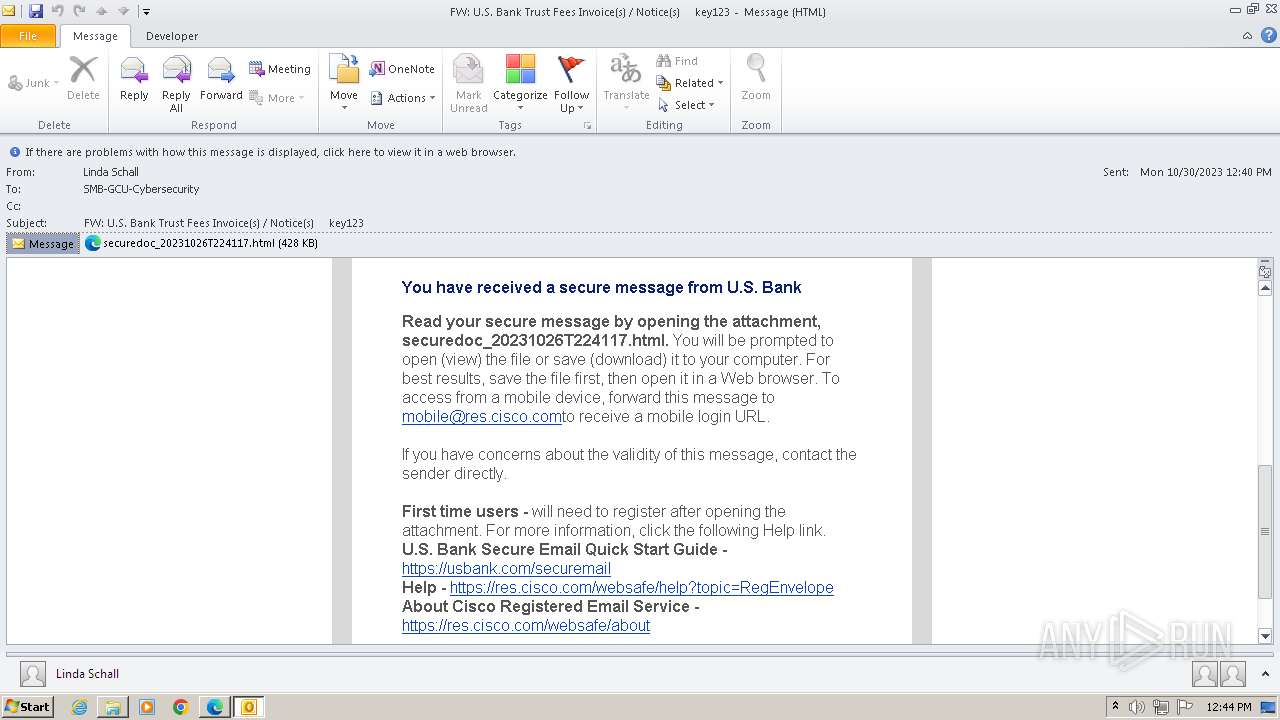Image resolution: width=1280 pixels, height=720 pixels.
Task: Open the Select dropdown
Action: point(686,105)
